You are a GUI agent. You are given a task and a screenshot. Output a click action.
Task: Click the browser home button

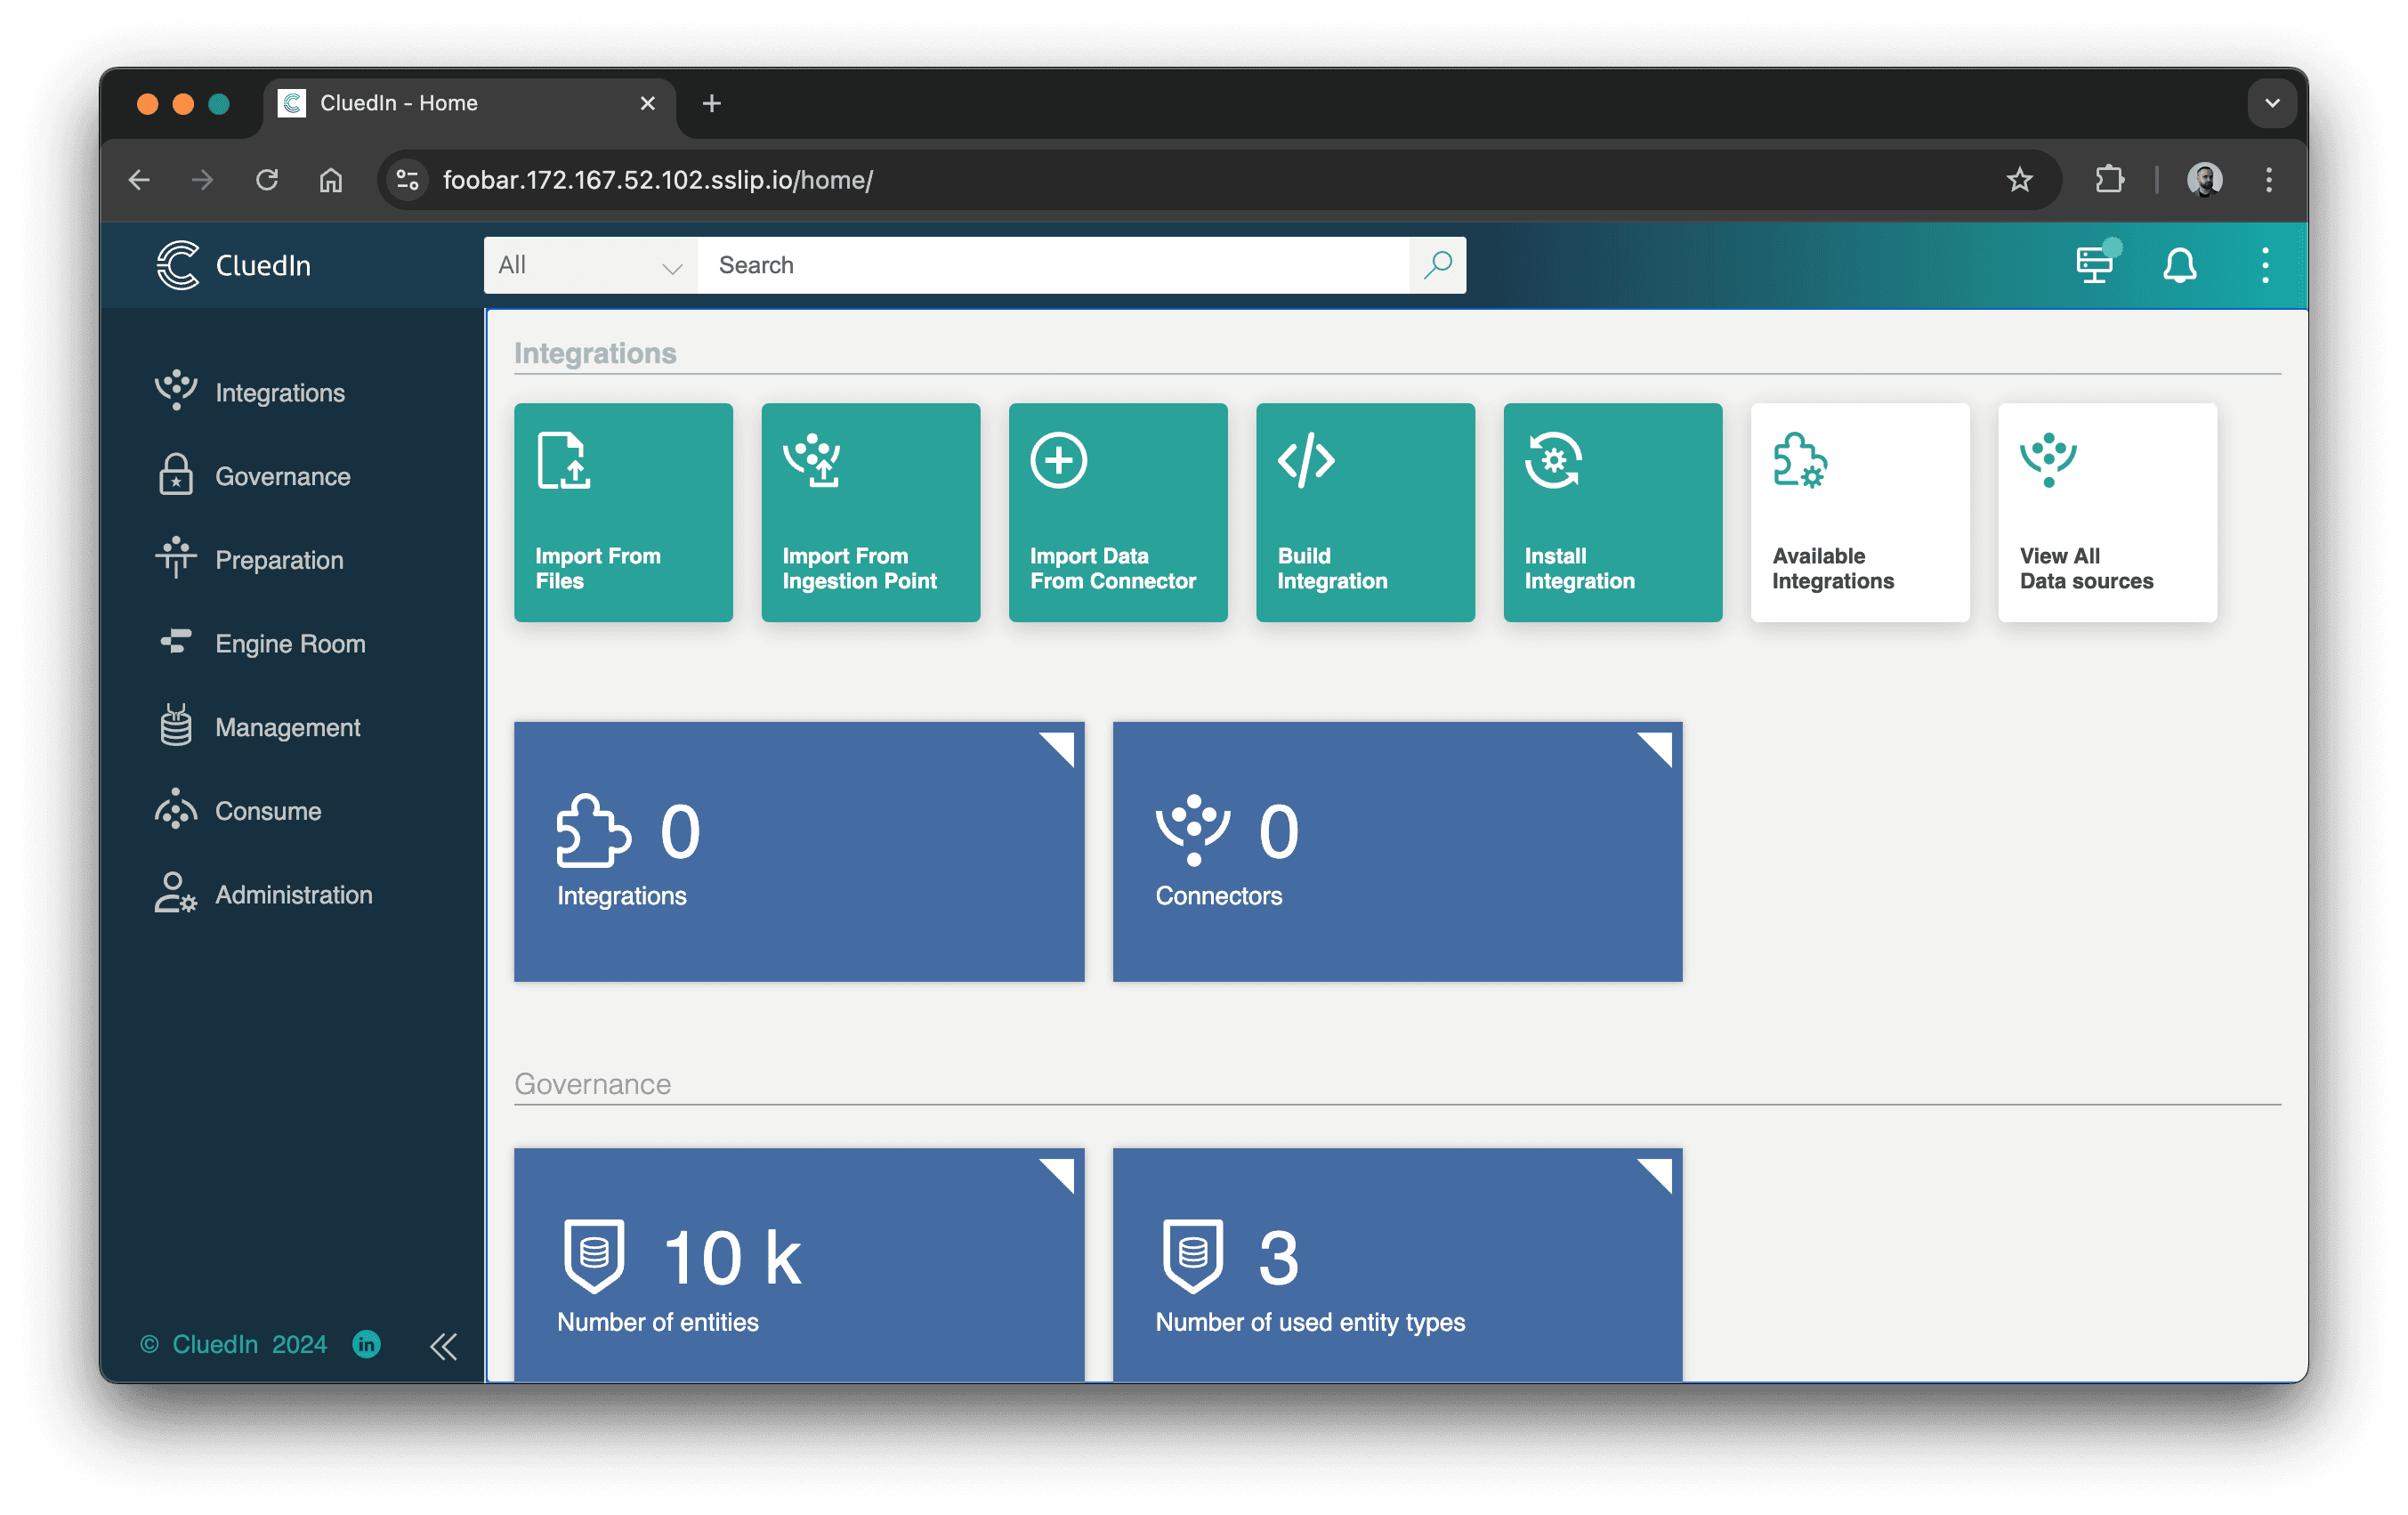[x=331, y=180]
